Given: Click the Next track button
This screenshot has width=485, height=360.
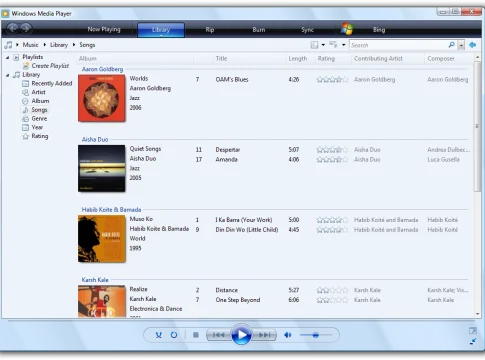Looking at the screenshot, I should click(264, 335).
